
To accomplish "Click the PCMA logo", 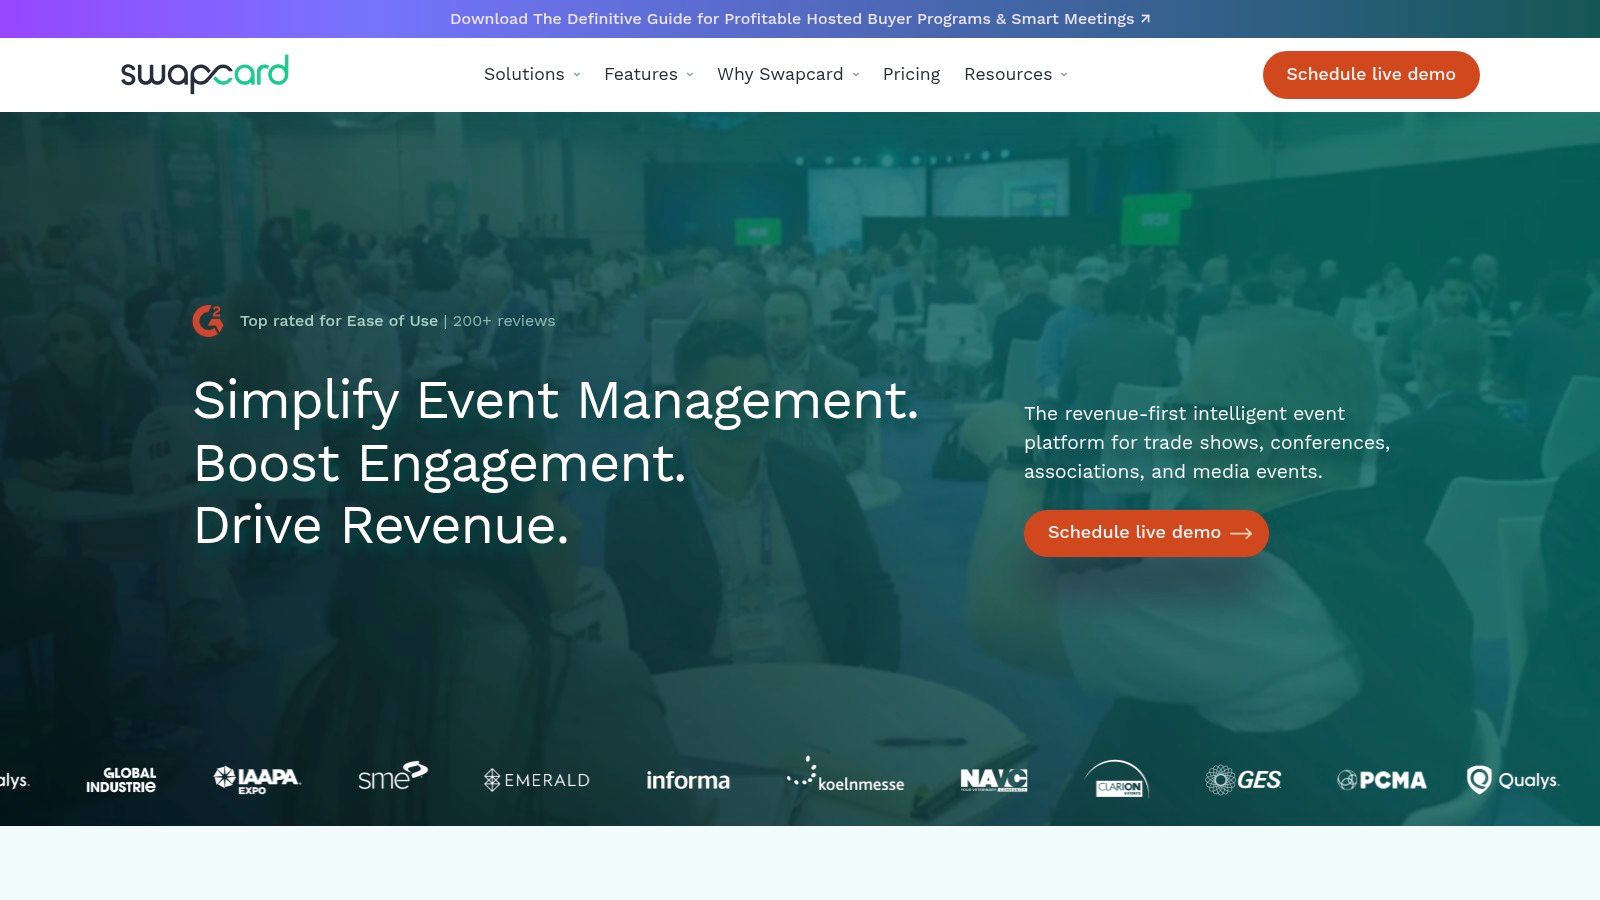I will pos(1382,780).
